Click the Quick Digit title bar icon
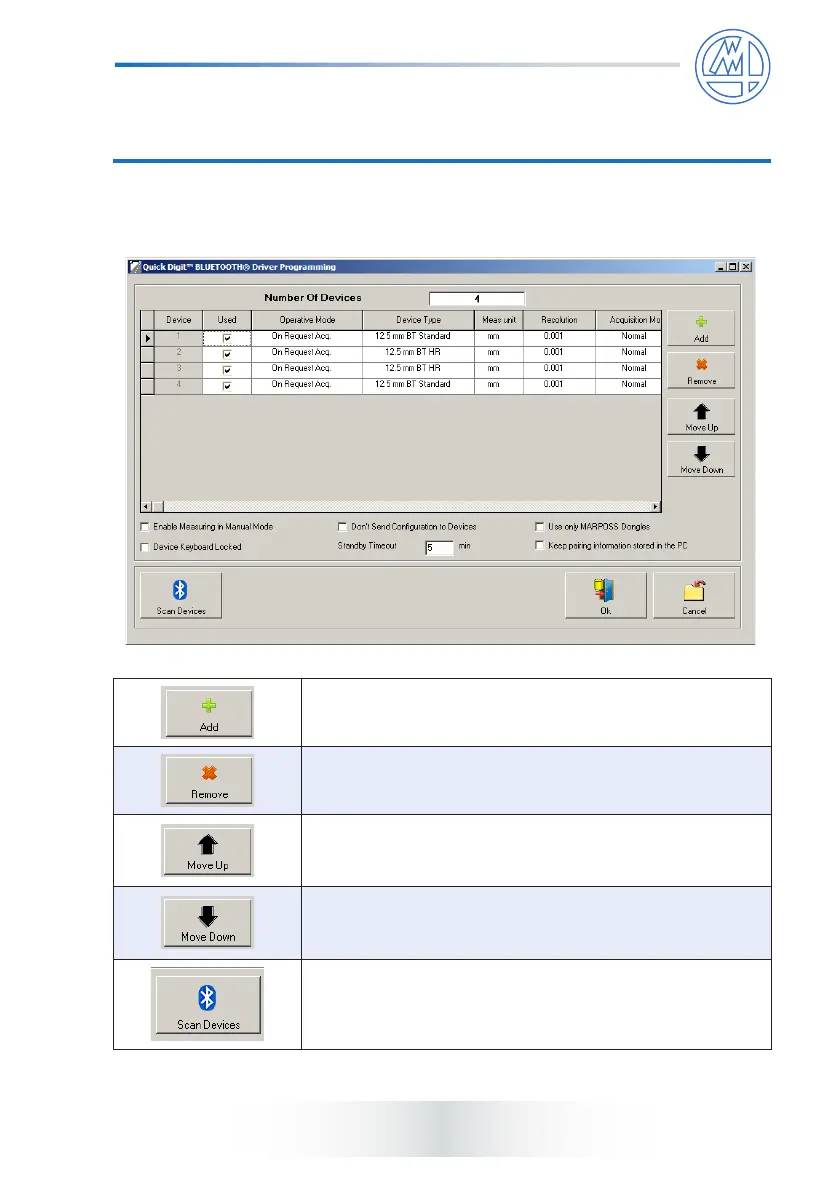 [x=135, y=267]
